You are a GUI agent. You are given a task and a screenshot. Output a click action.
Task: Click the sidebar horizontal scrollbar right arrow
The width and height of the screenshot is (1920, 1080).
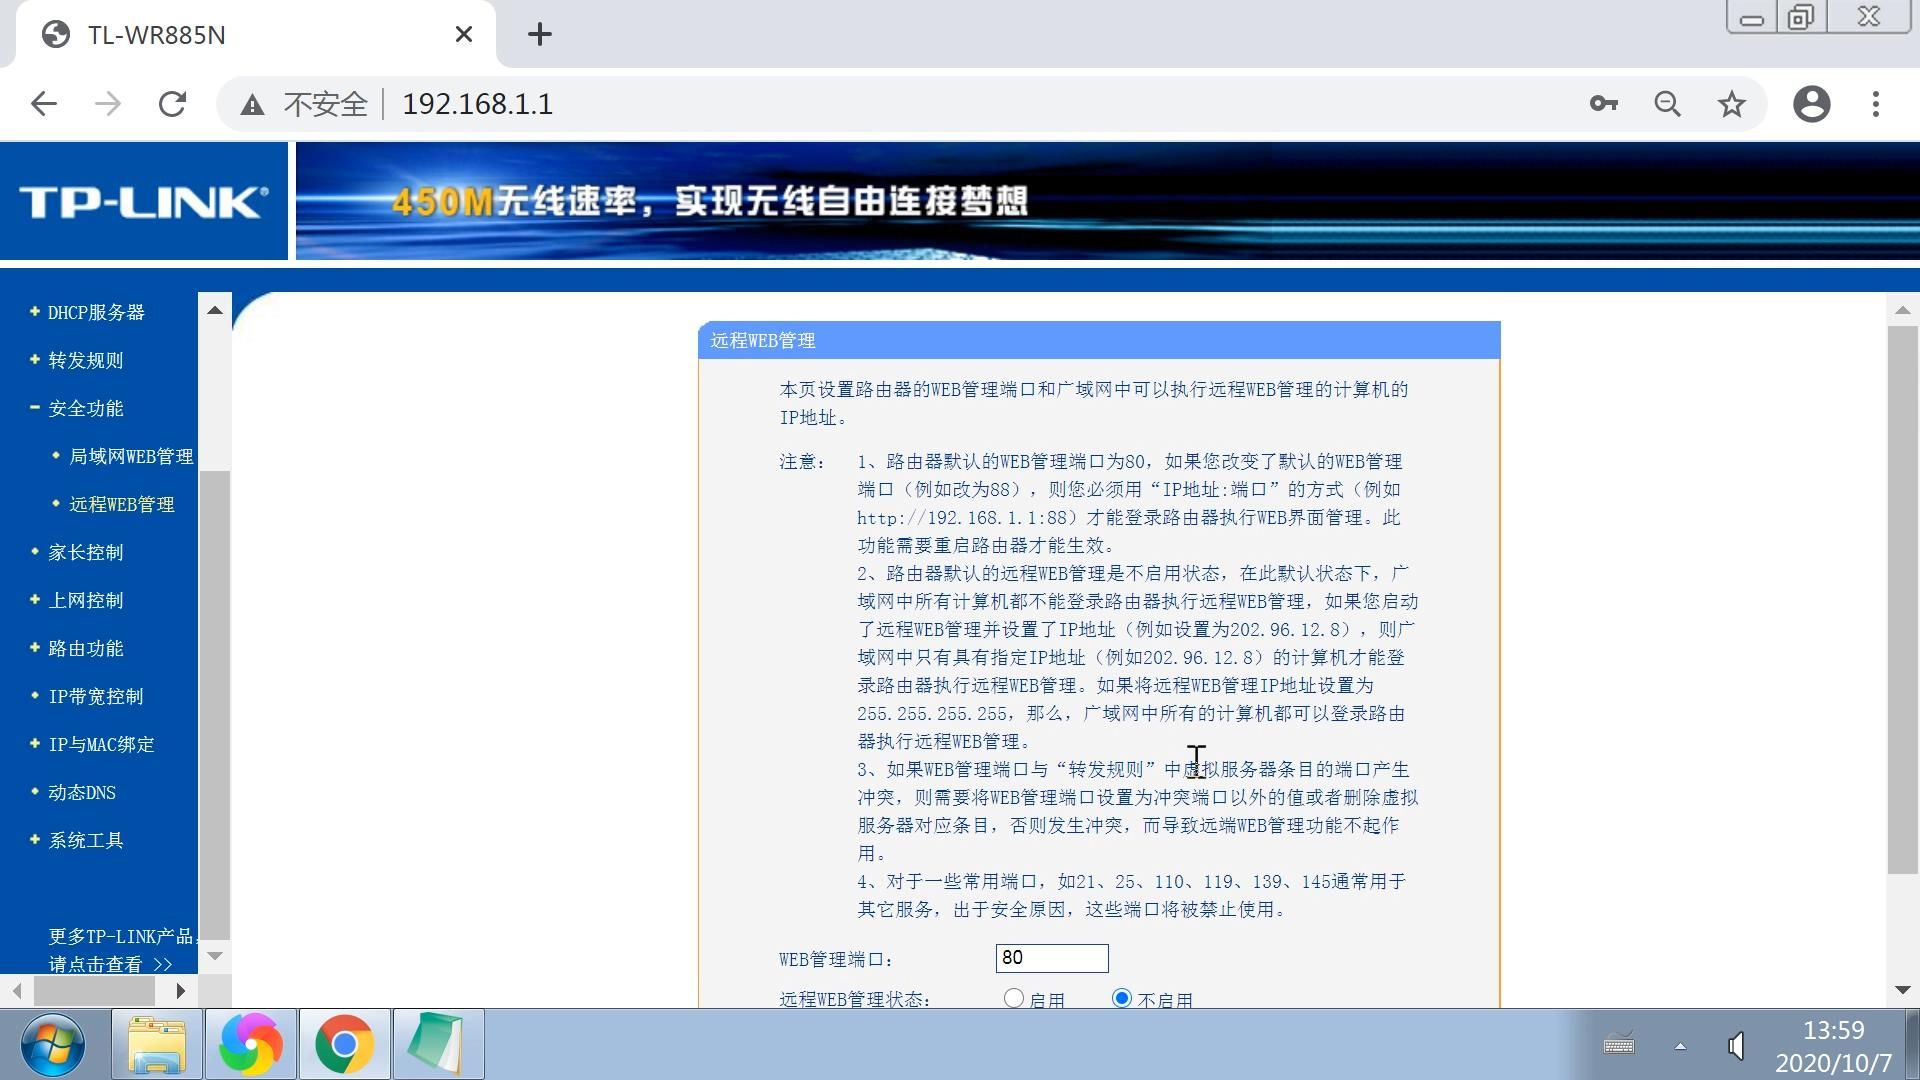(x=180, y=991)
